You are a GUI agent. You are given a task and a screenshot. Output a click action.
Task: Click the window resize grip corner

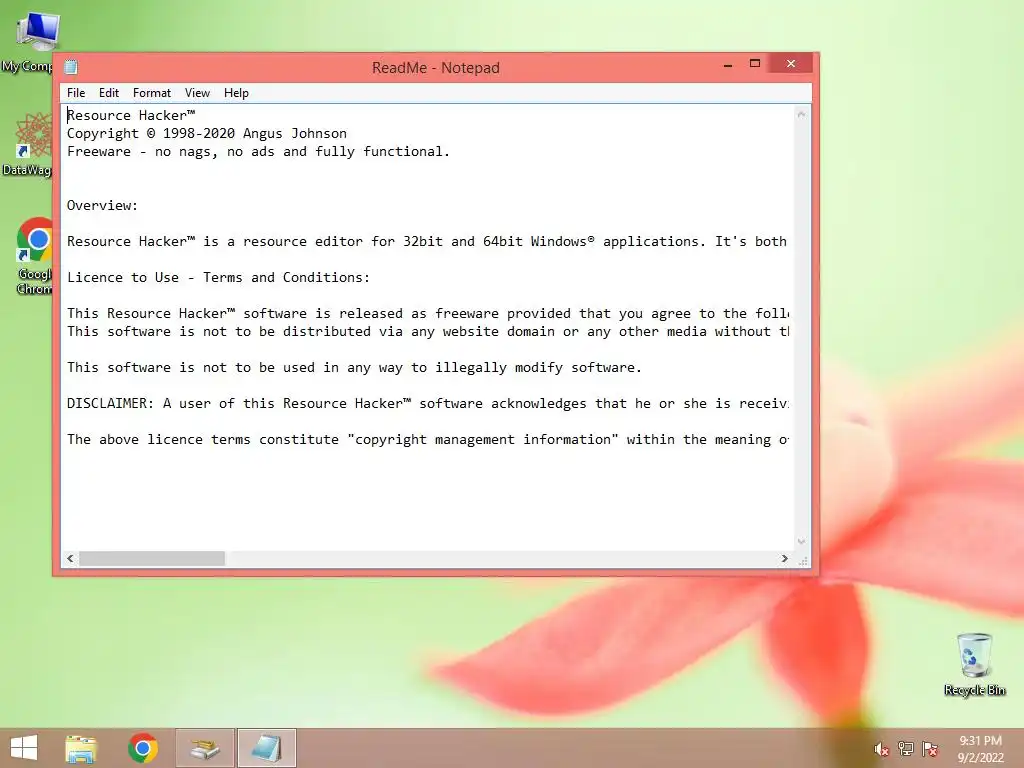coord(803,561)
